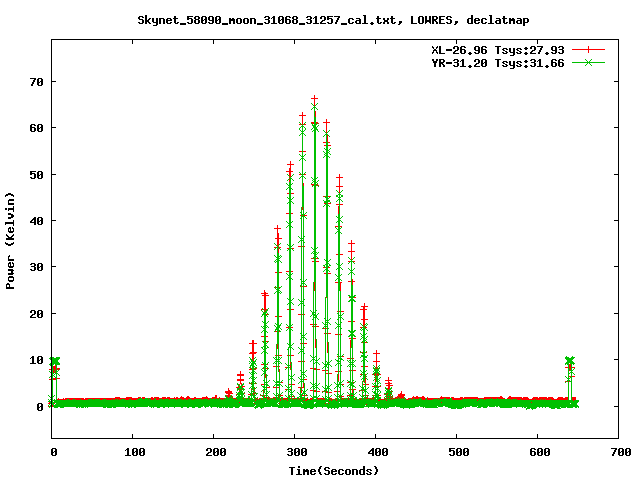Click the y-axis tick label 60
The height and width of the screenshot is (480, 640).
pos(36,128)
